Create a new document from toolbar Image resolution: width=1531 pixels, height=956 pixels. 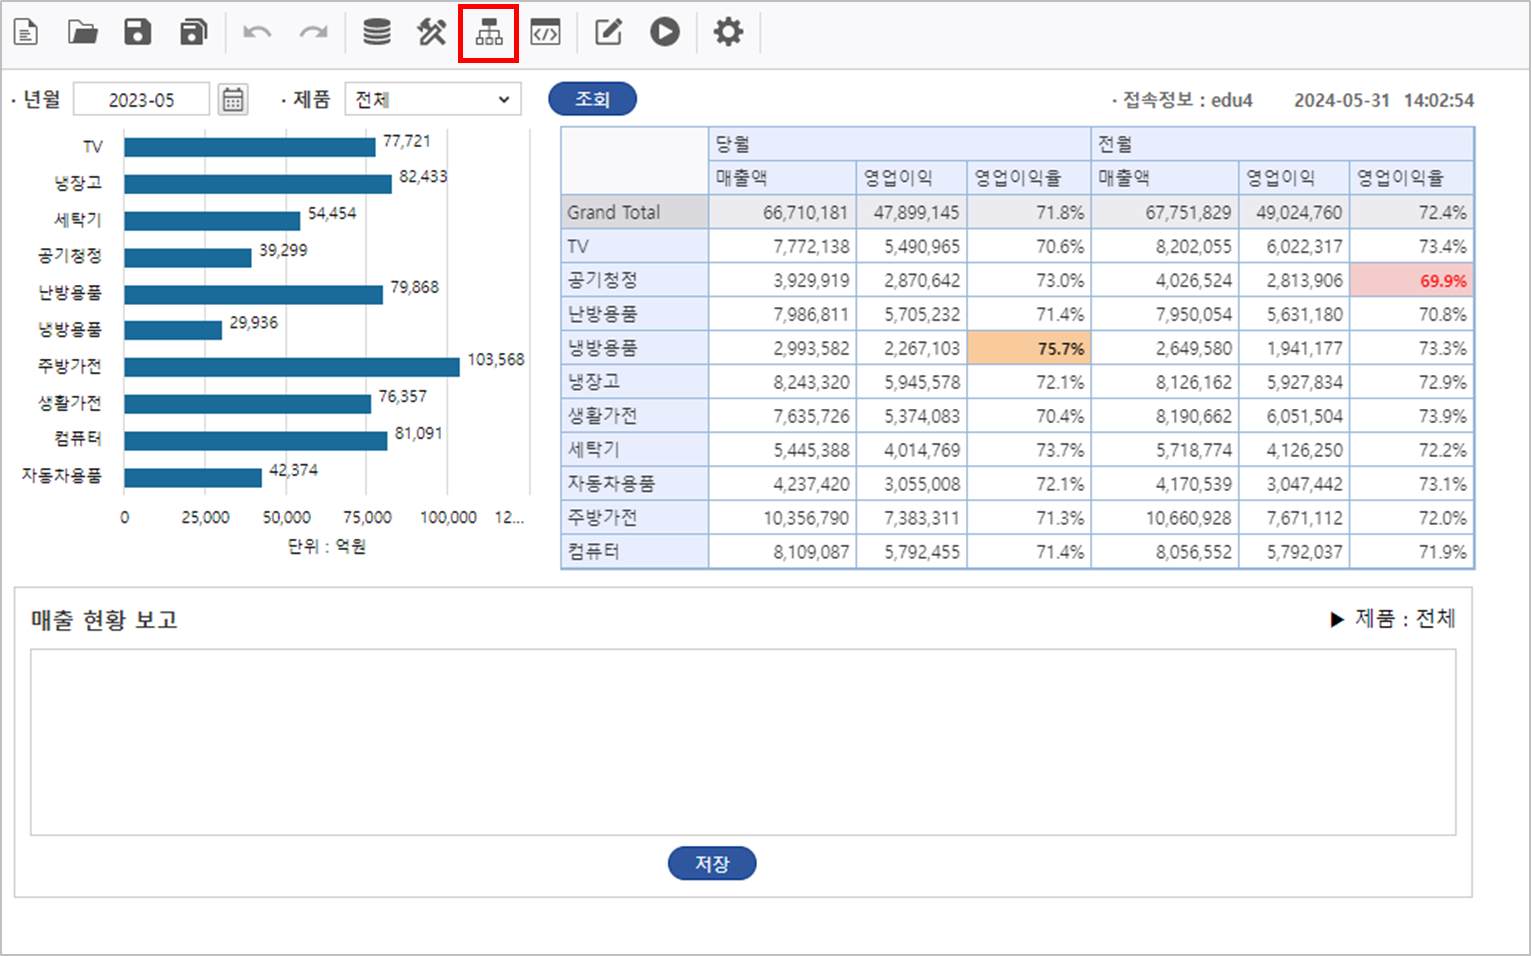coord(26,32)
